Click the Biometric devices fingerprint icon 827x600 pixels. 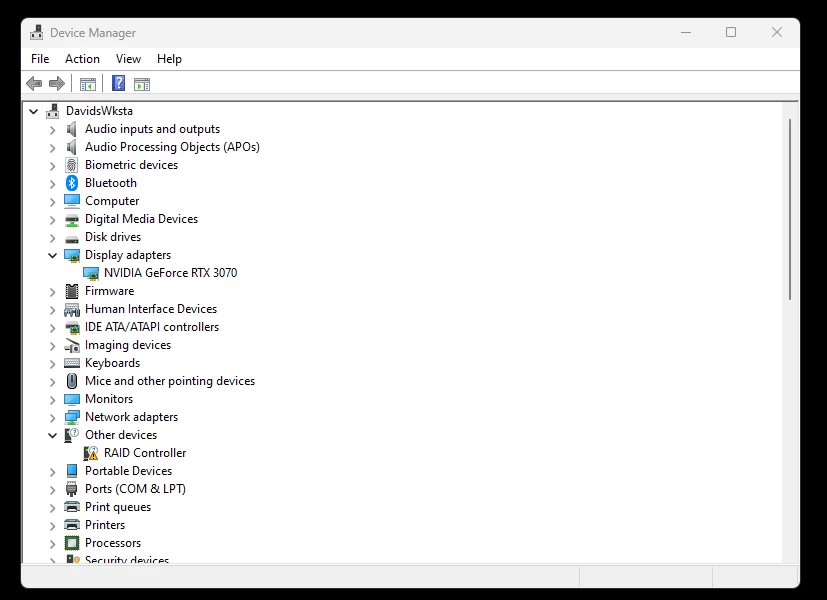click(72, 165)
